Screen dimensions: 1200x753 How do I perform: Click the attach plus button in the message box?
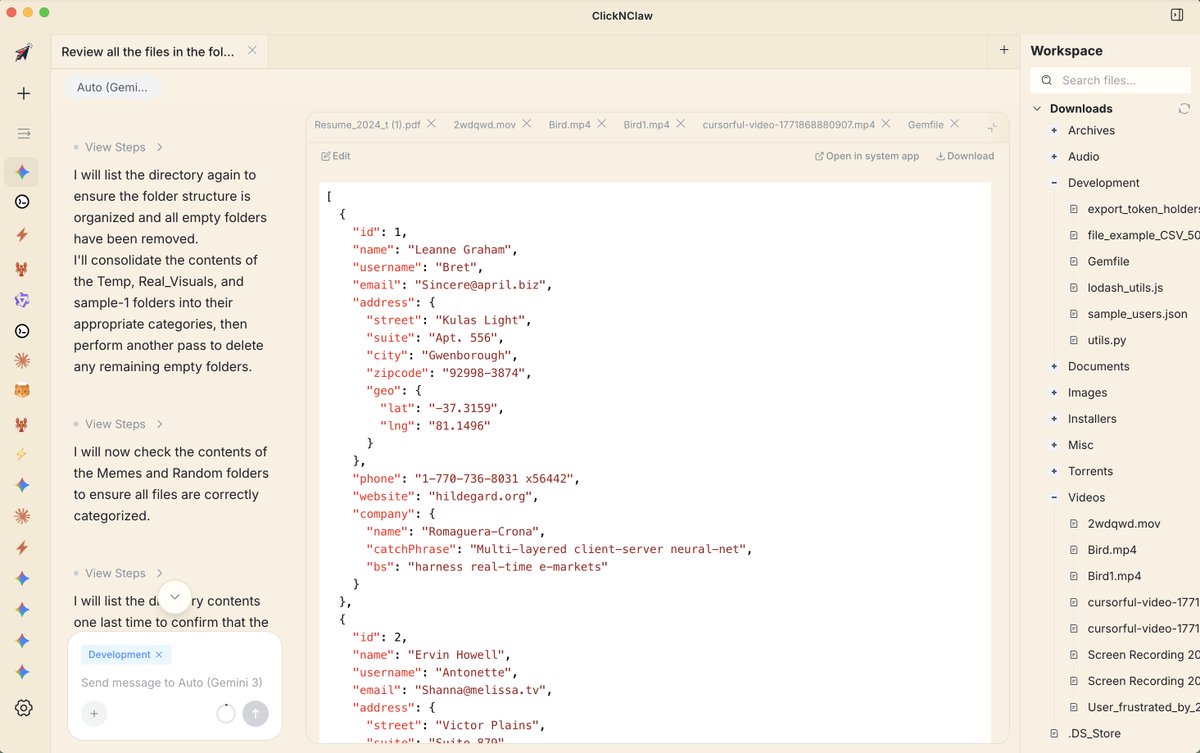pyautogui.click(x=94, y=713)
